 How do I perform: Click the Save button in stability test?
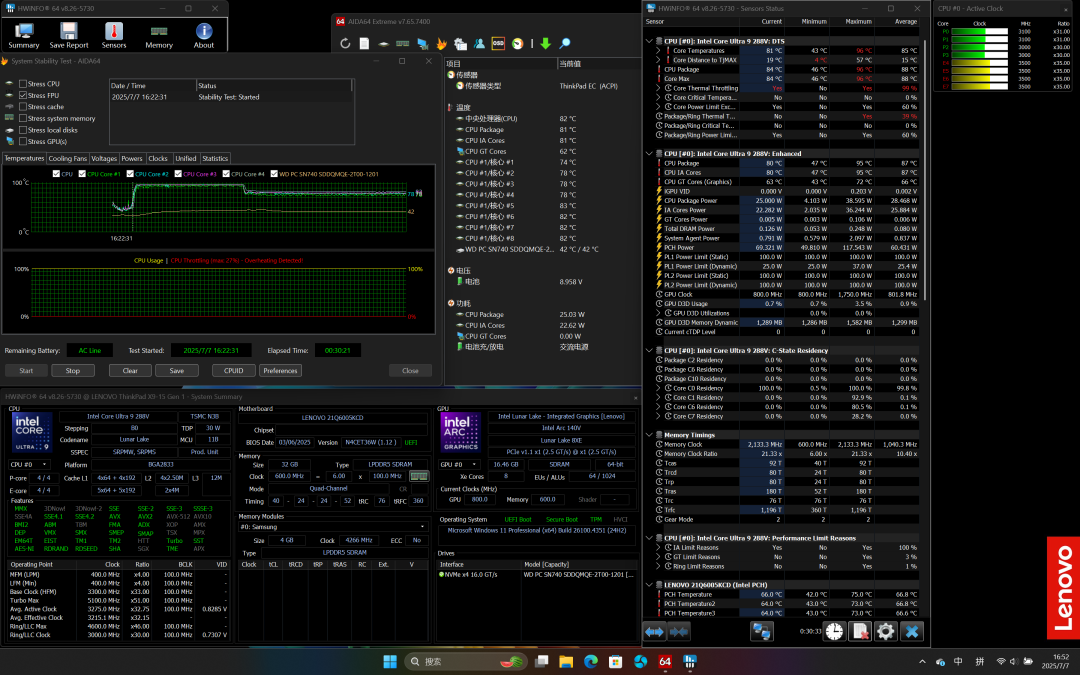coord(177,371)
